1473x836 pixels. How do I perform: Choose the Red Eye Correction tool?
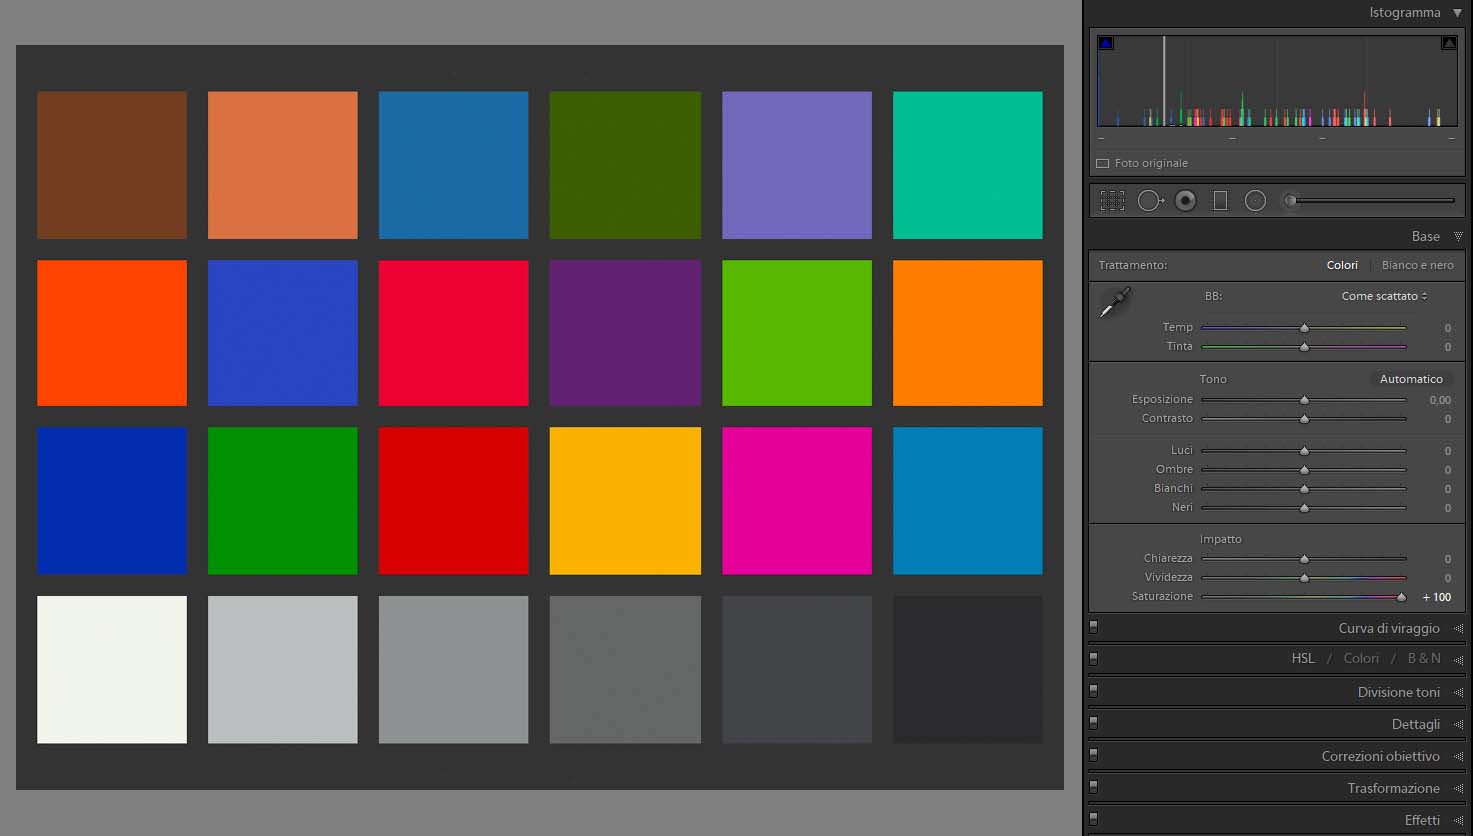tap(1185, 201)
